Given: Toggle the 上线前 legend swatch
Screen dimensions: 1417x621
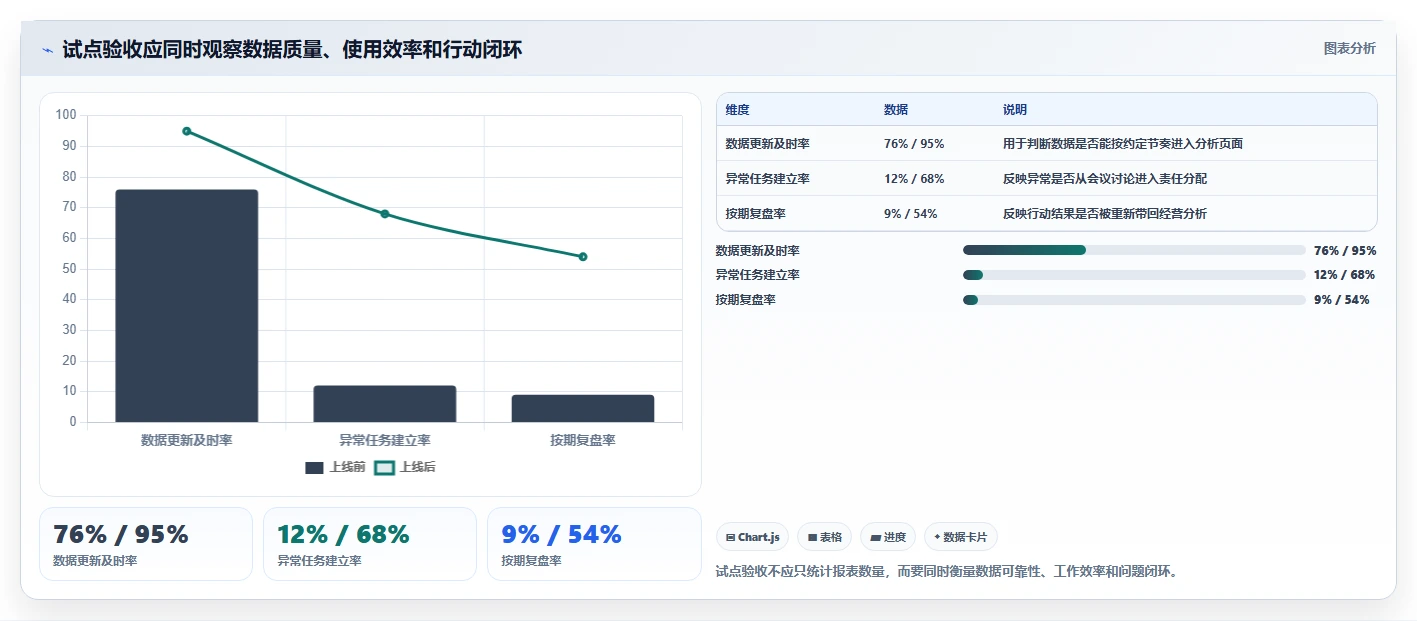Looking at the screenshot, I should (x=314, y=467).
